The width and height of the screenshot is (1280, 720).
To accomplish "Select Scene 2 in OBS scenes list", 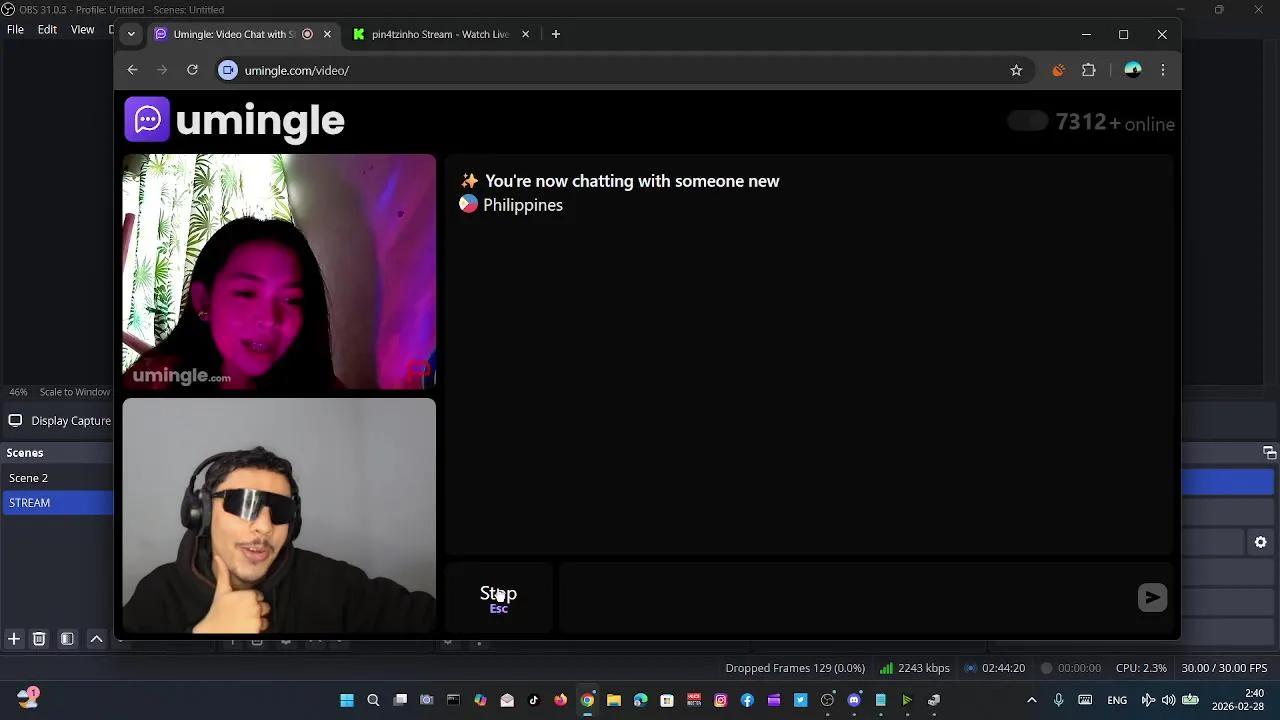I will [x=57, y=478].
